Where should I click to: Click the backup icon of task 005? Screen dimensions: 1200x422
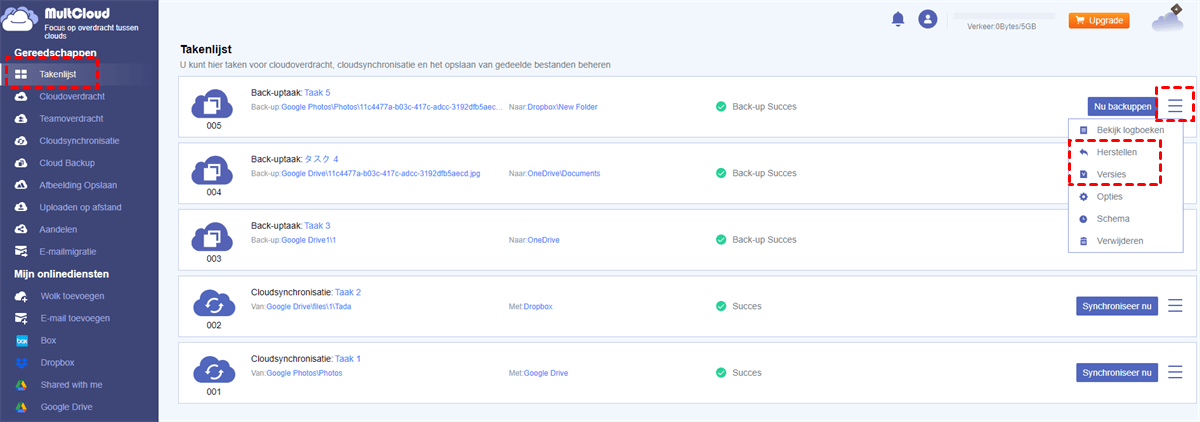coord(212,104)
